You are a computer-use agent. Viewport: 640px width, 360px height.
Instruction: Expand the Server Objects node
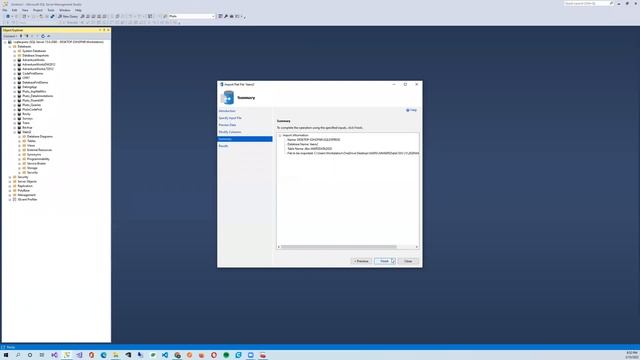[10, 182]
